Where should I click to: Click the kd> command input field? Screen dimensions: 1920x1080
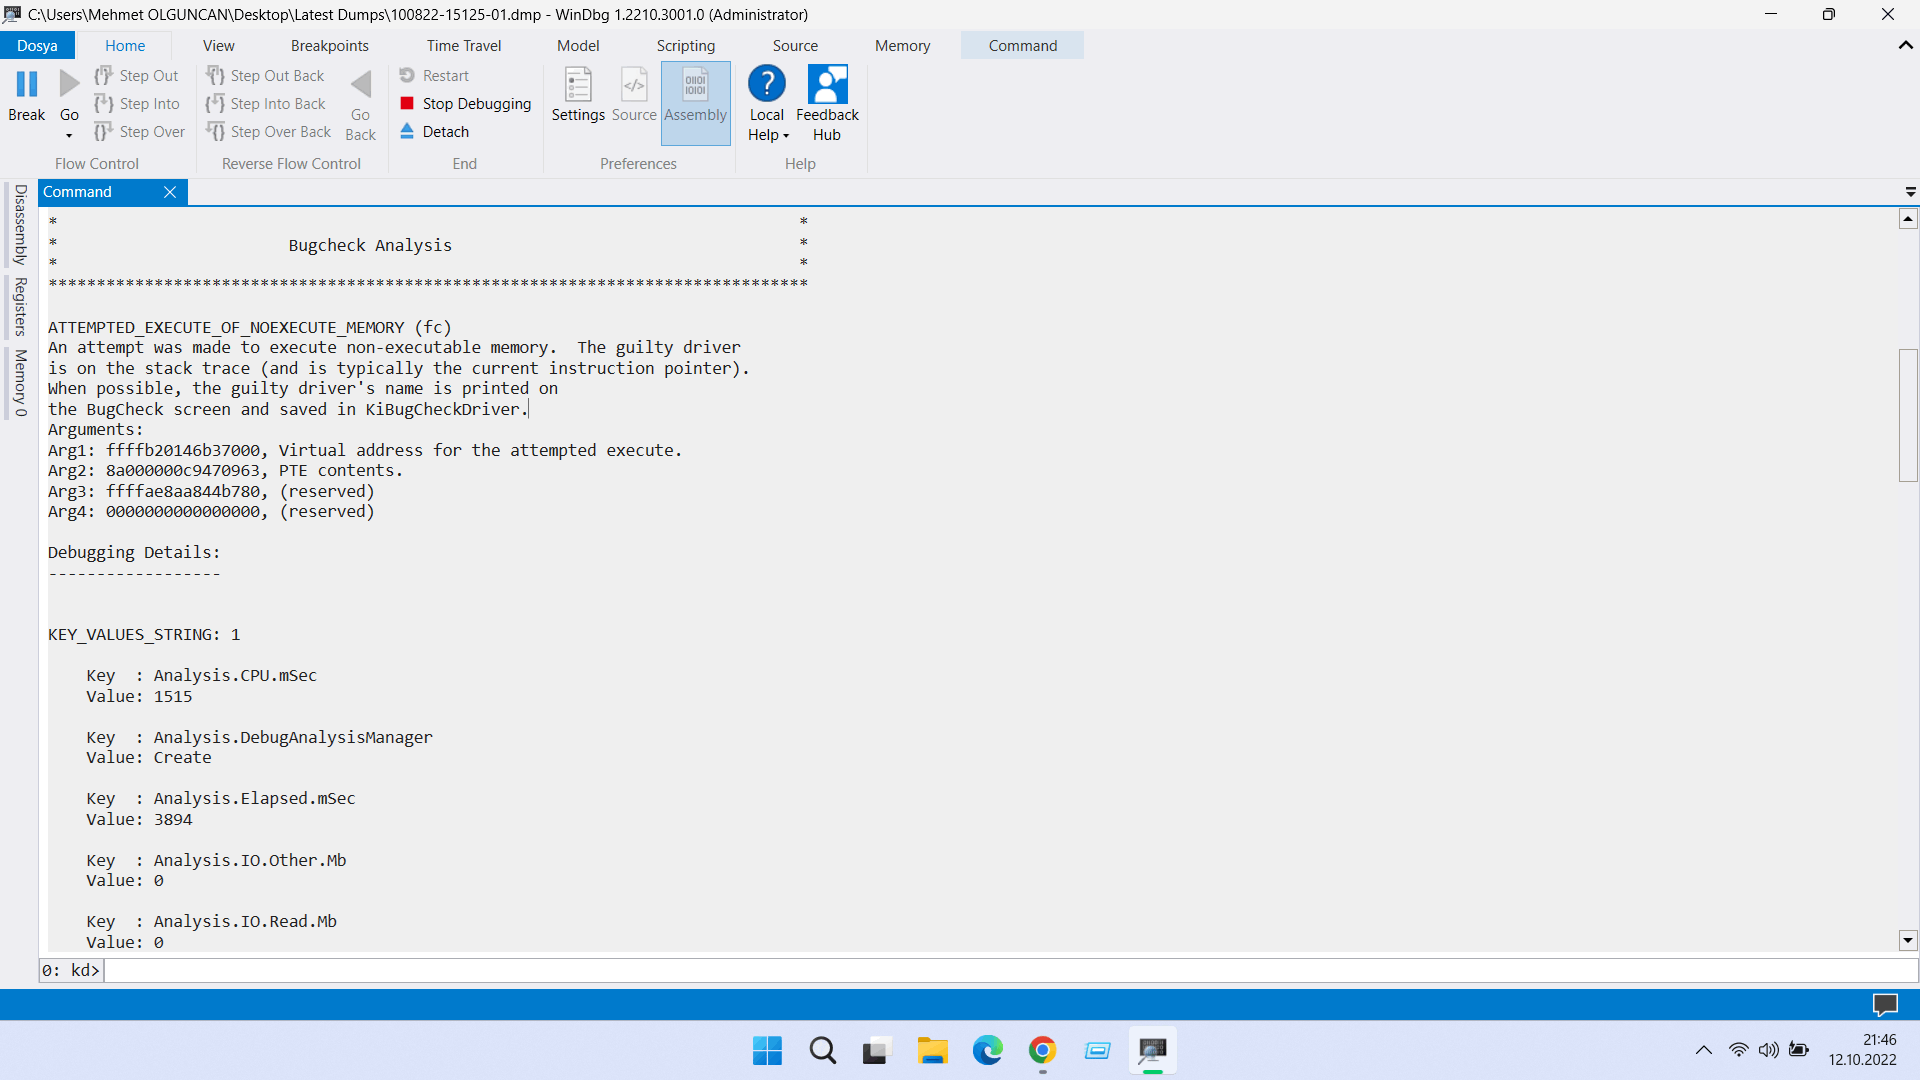(1000, 970)
